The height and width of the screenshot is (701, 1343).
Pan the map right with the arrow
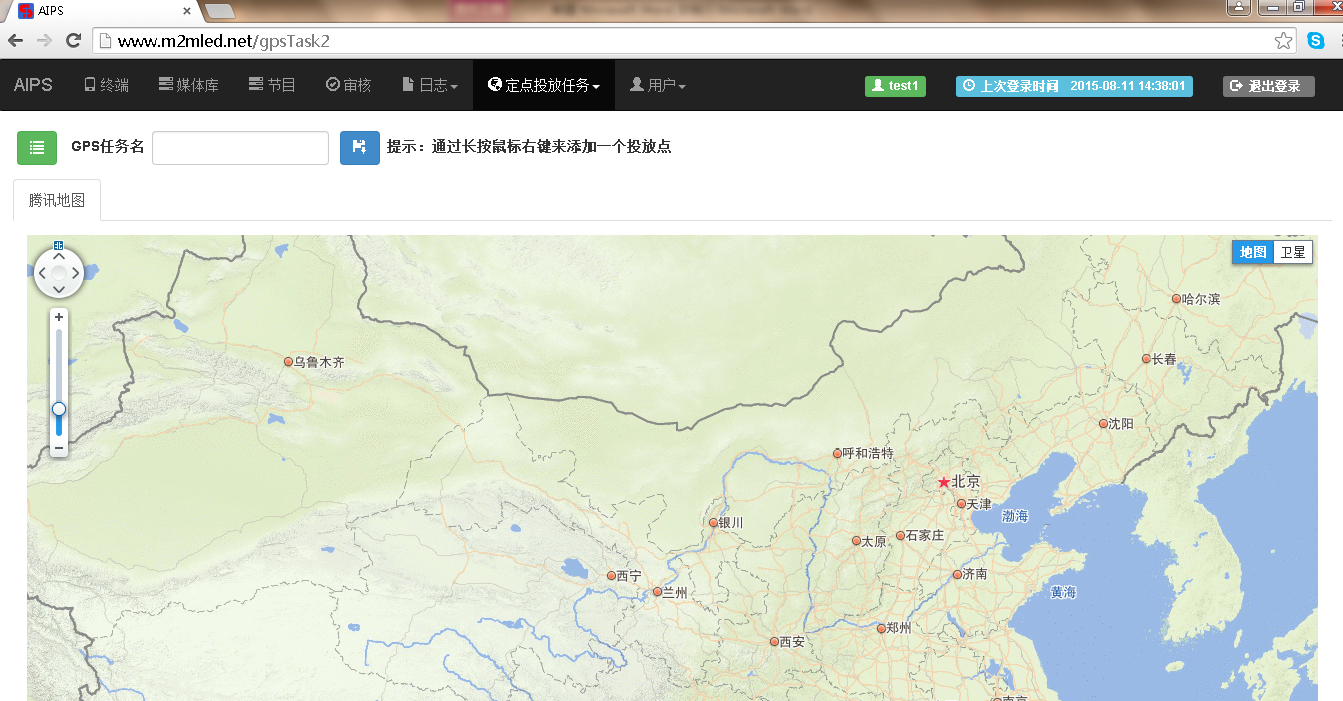pos(76,273)
